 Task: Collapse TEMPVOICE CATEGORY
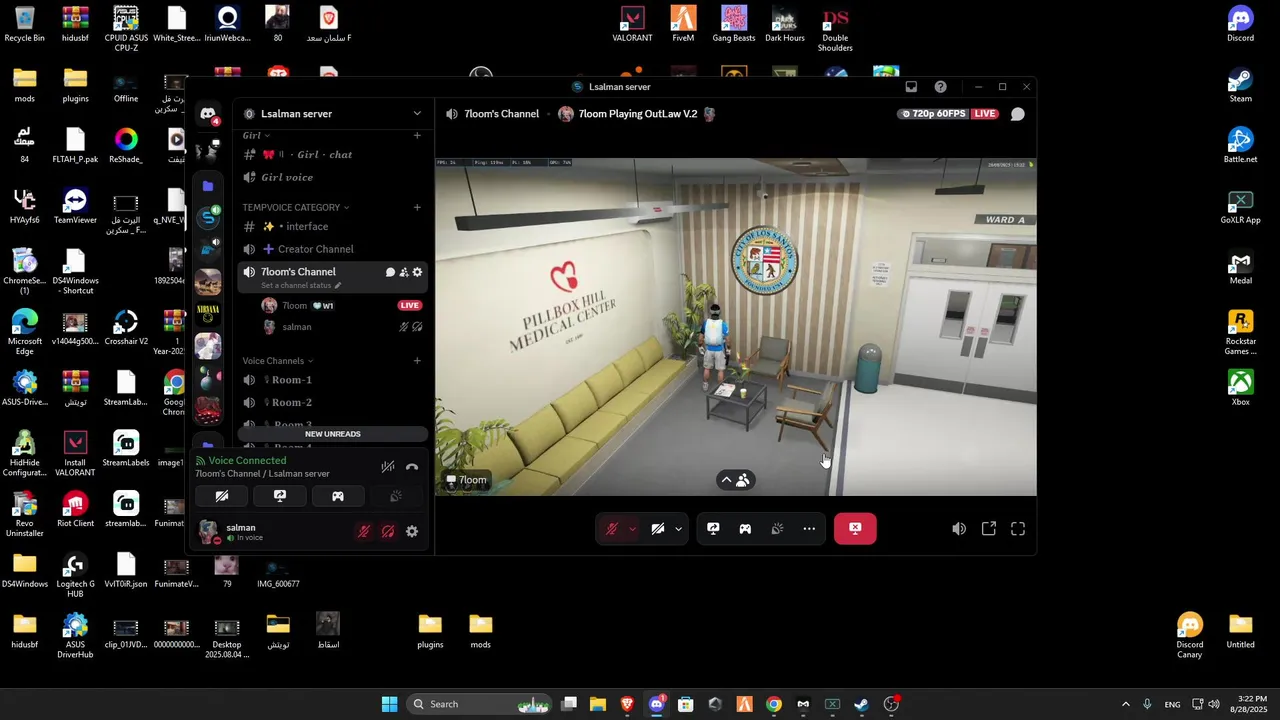(x=295, y=207)
